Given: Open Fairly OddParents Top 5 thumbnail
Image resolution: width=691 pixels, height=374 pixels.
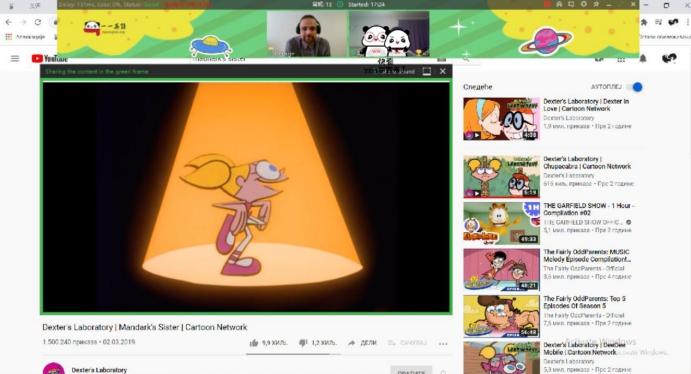Looking at the screenshot, I should click(x=502, y=316).
